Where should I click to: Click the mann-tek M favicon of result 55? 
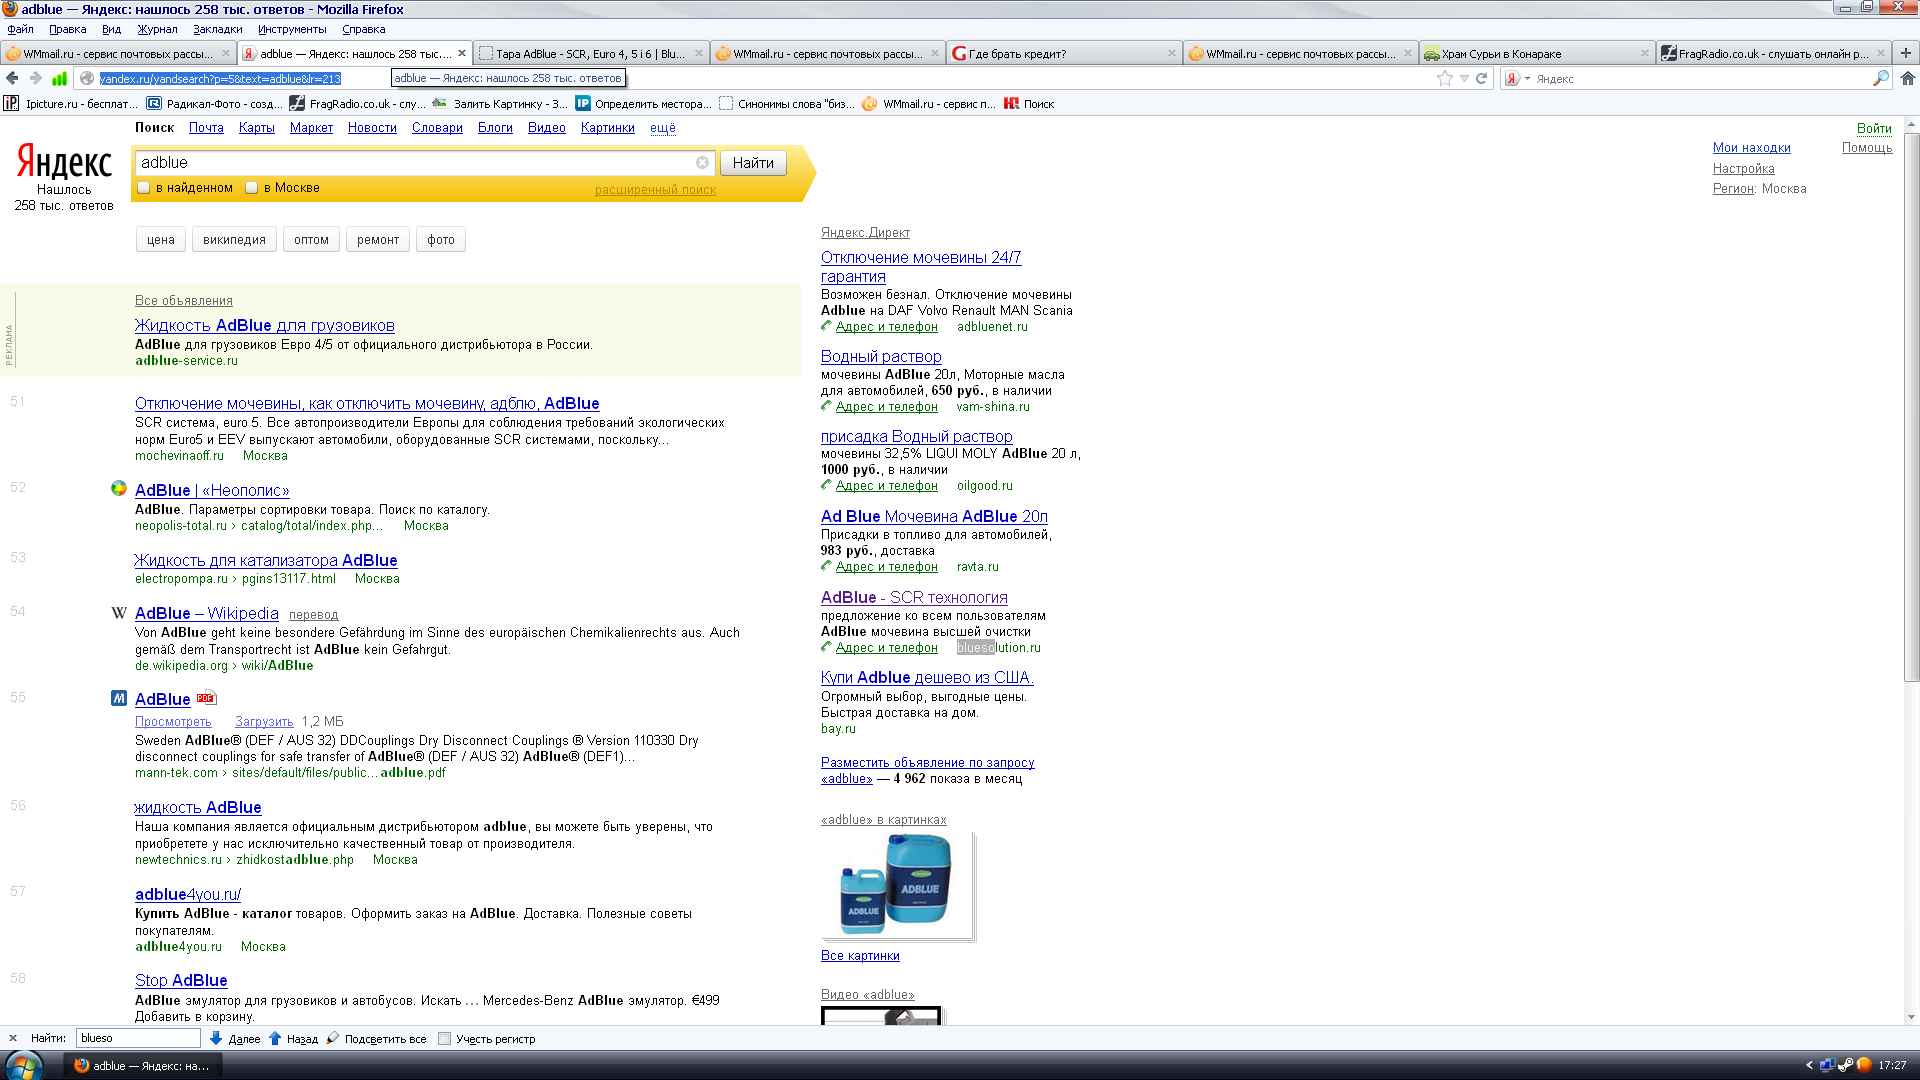119,698
